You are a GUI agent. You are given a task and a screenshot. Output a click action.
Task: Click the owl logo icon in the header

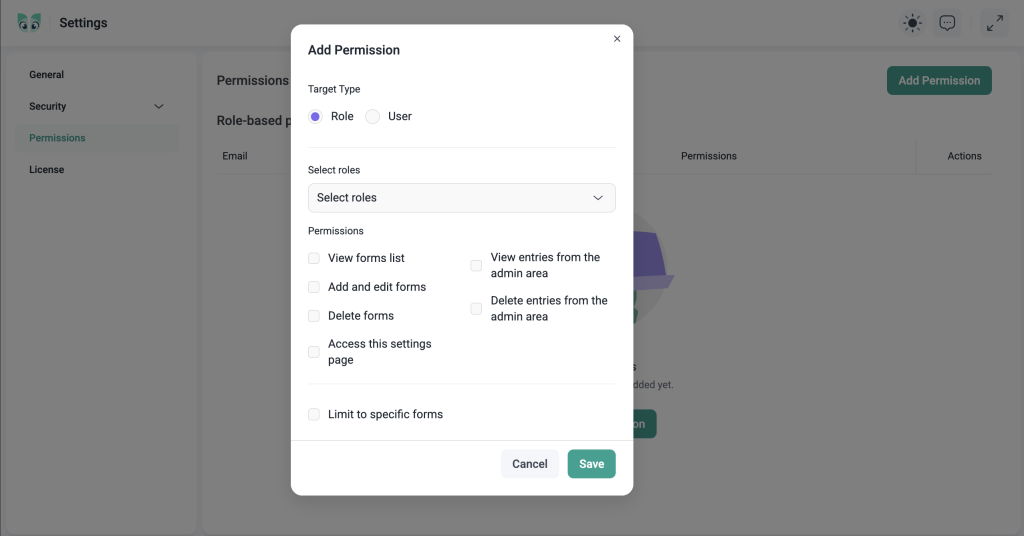(29, 22)
